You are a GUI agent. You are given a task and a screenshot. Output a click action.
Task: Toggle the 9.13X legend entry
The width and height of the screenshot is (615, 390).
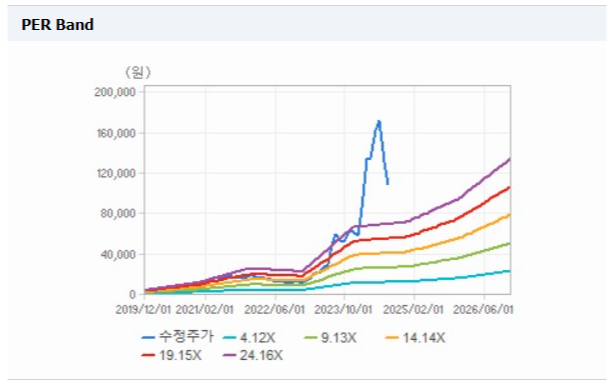331,338
